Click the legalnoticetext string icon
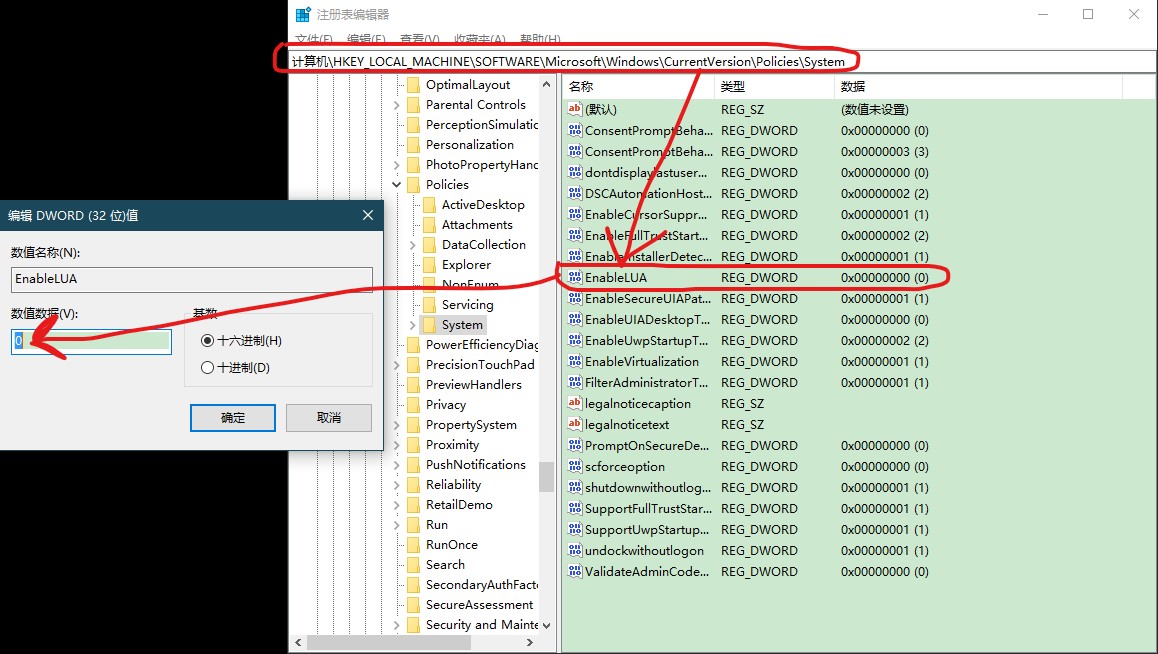 (x=575, y=424)
